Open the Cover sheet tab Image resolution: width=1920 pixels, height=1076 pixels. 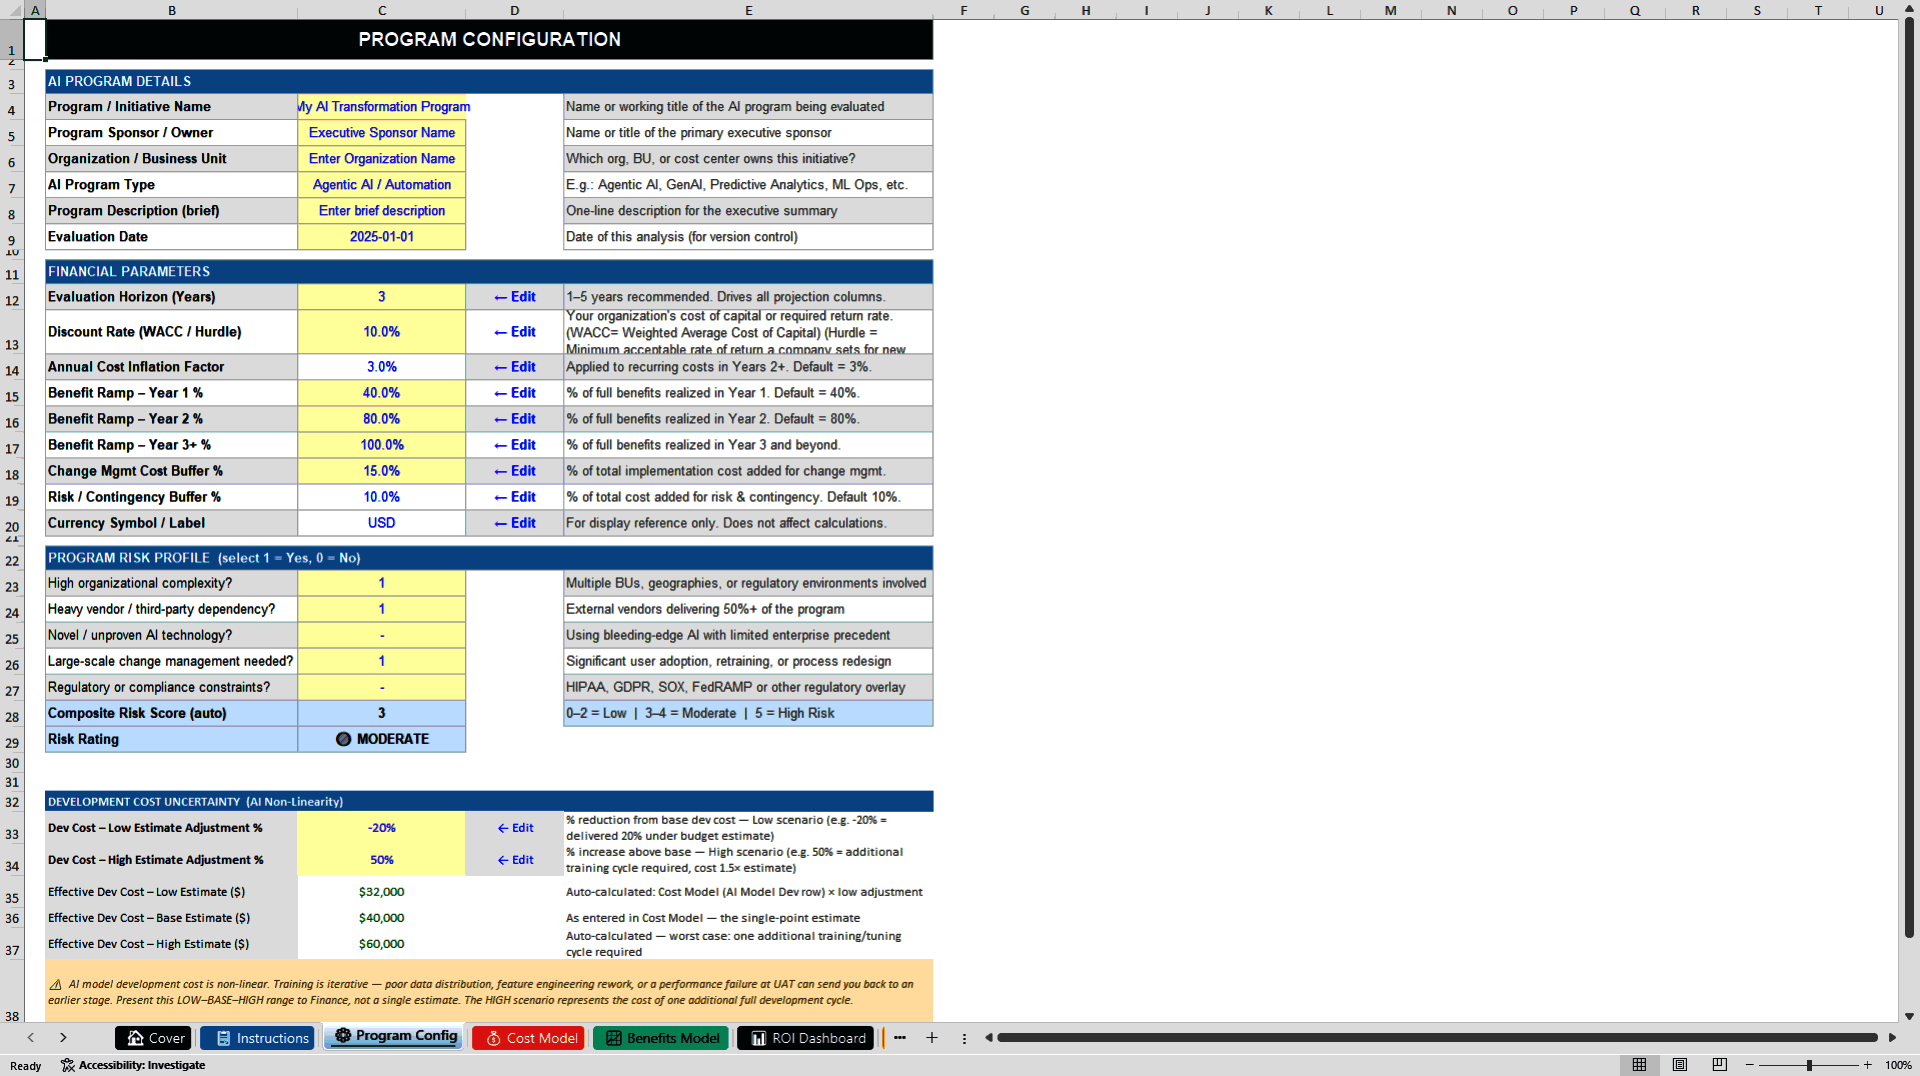154,1038
